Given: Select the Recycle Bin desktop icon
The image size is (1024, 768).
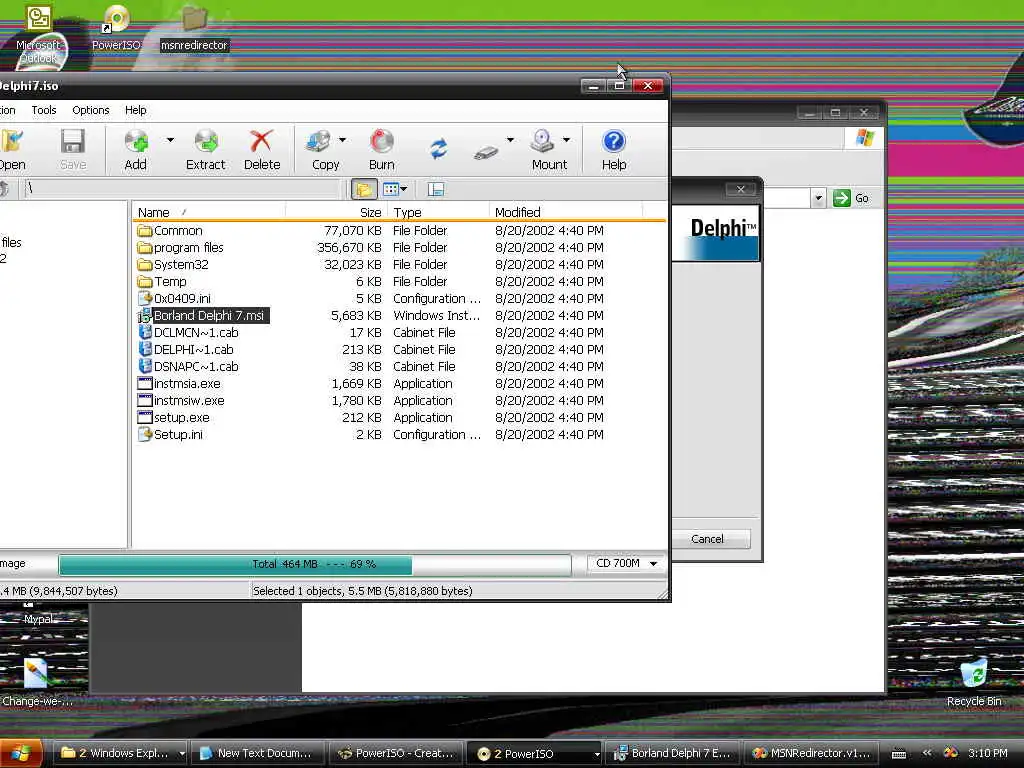Looking at the screenshot, I should tap(974, 682).
